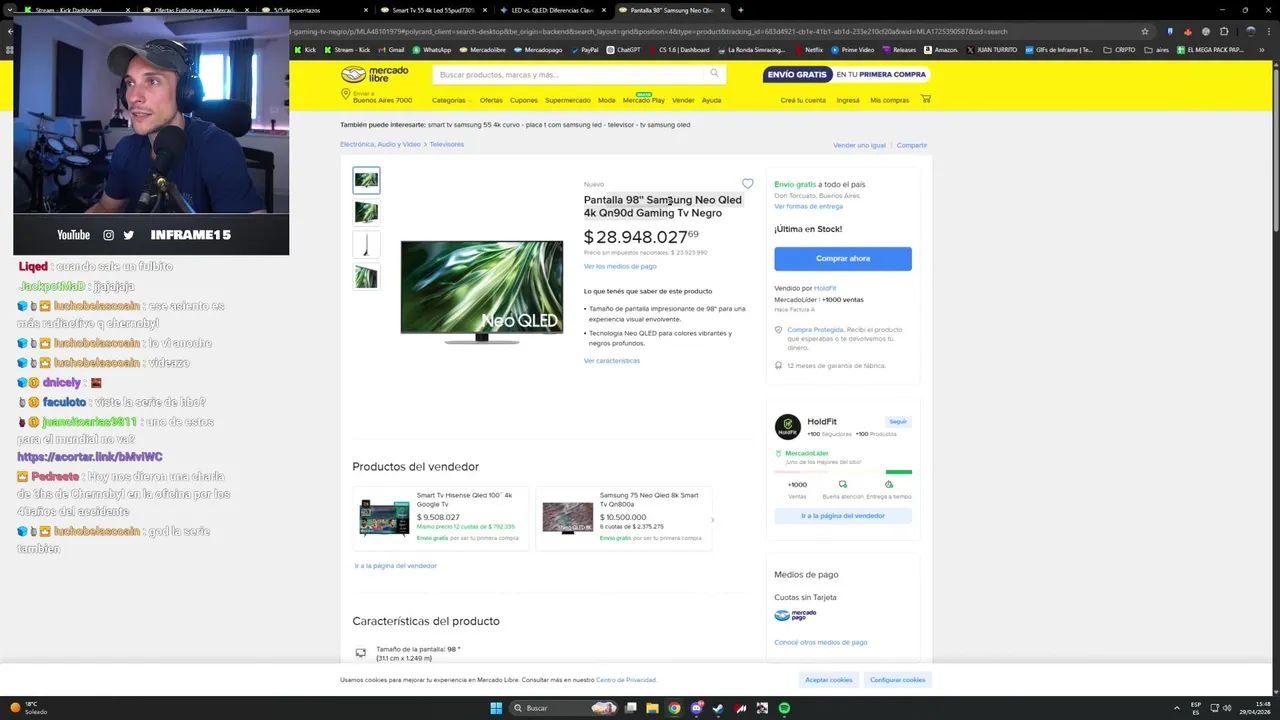This screenshot has height=720, width=1280.
Task: Open Mis compras link
Action: point(890,100)
